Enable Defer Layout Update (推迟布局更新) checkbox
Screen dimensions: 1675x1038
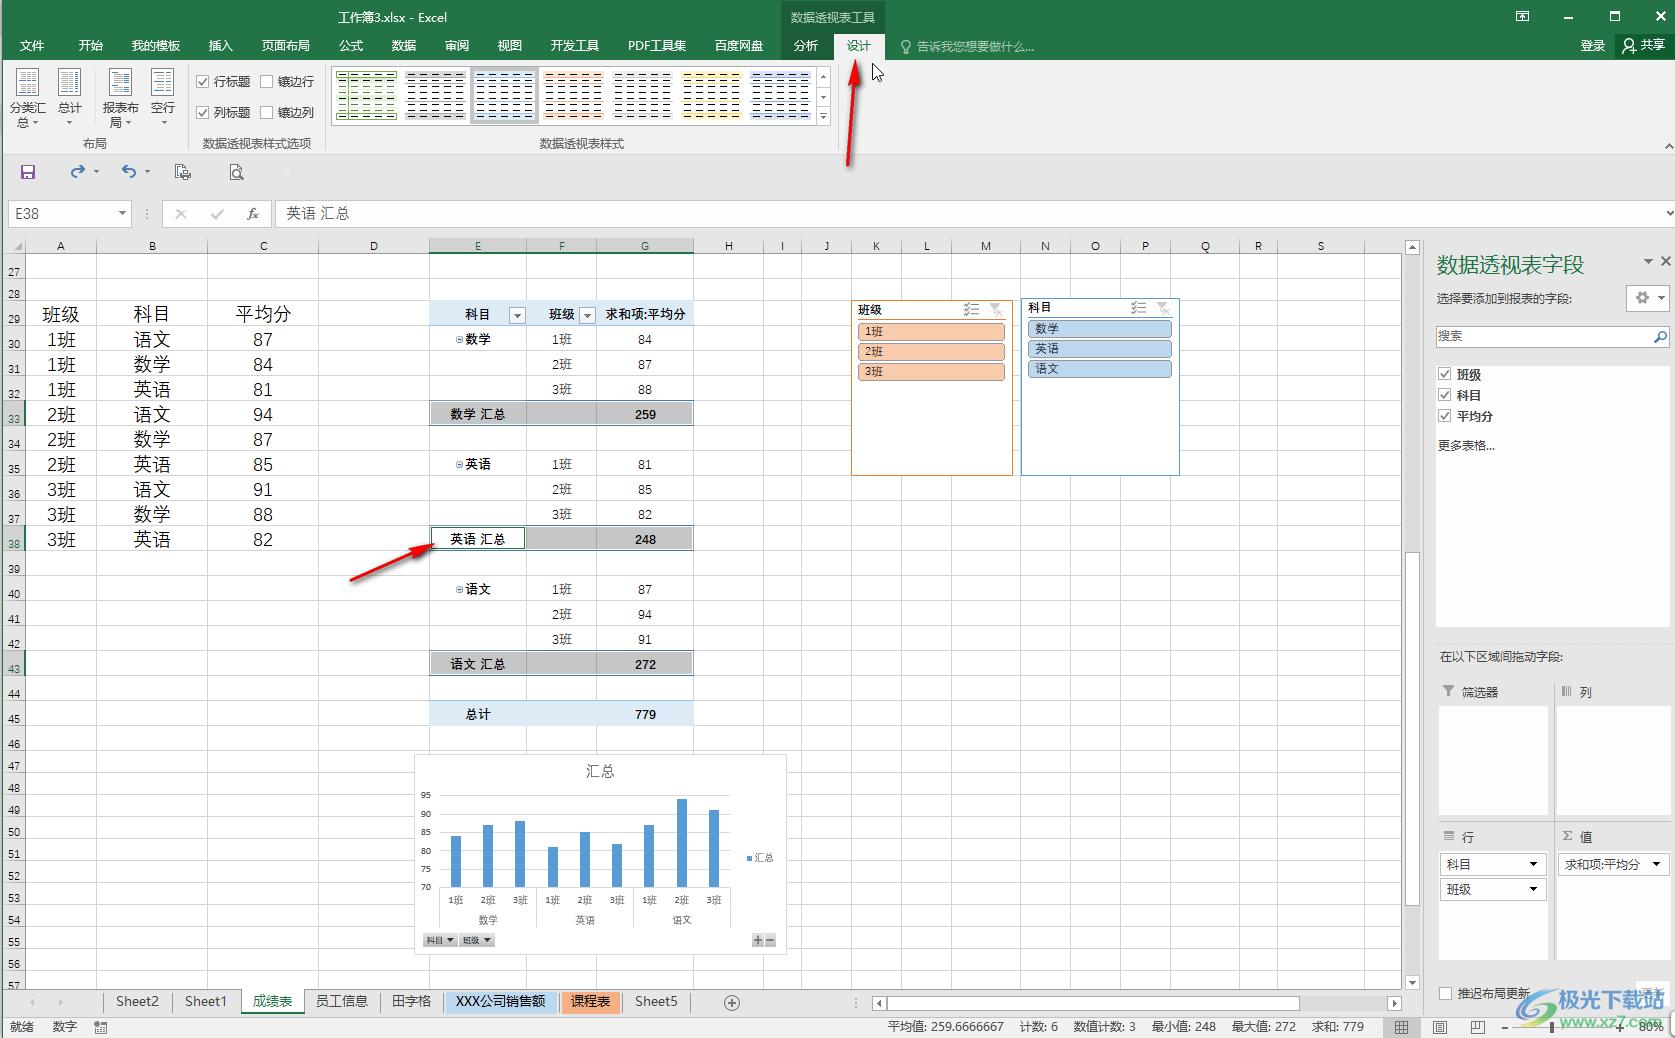pos(1445,993)
